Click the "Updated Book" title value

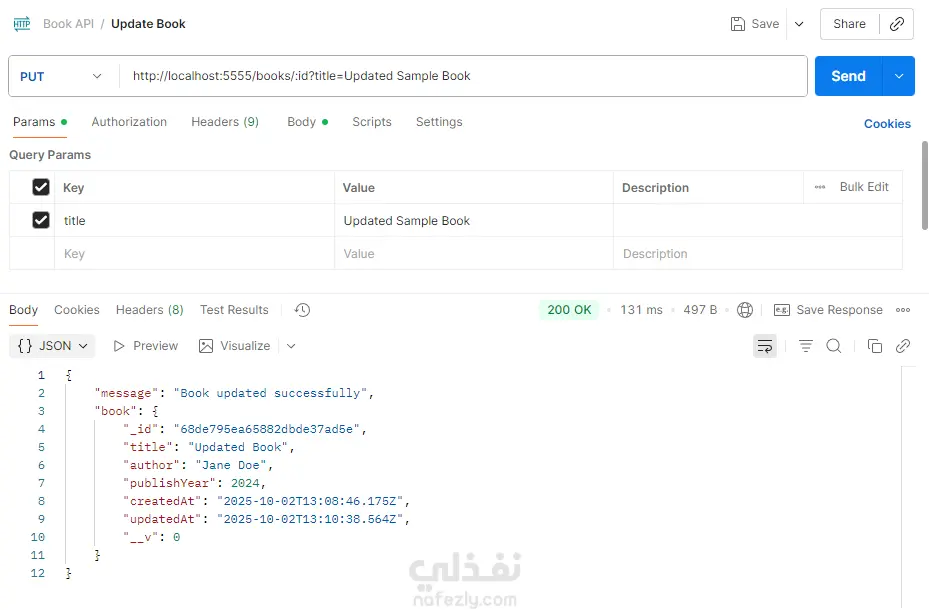238,447
